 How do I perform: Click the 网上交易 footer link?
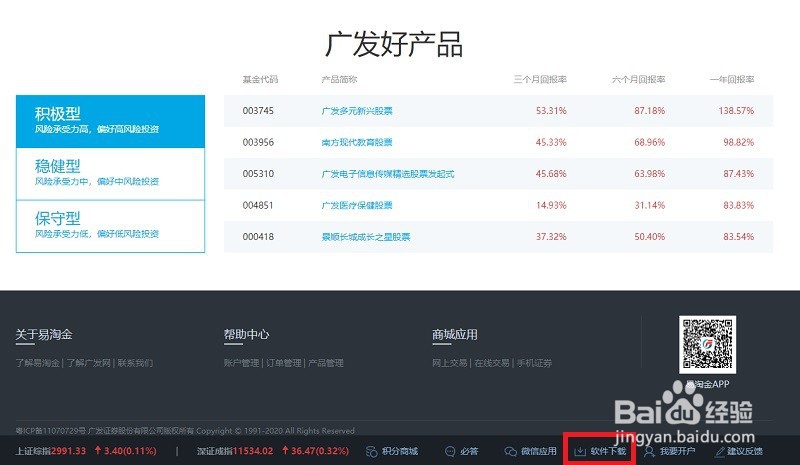click(x=450, y=363)
